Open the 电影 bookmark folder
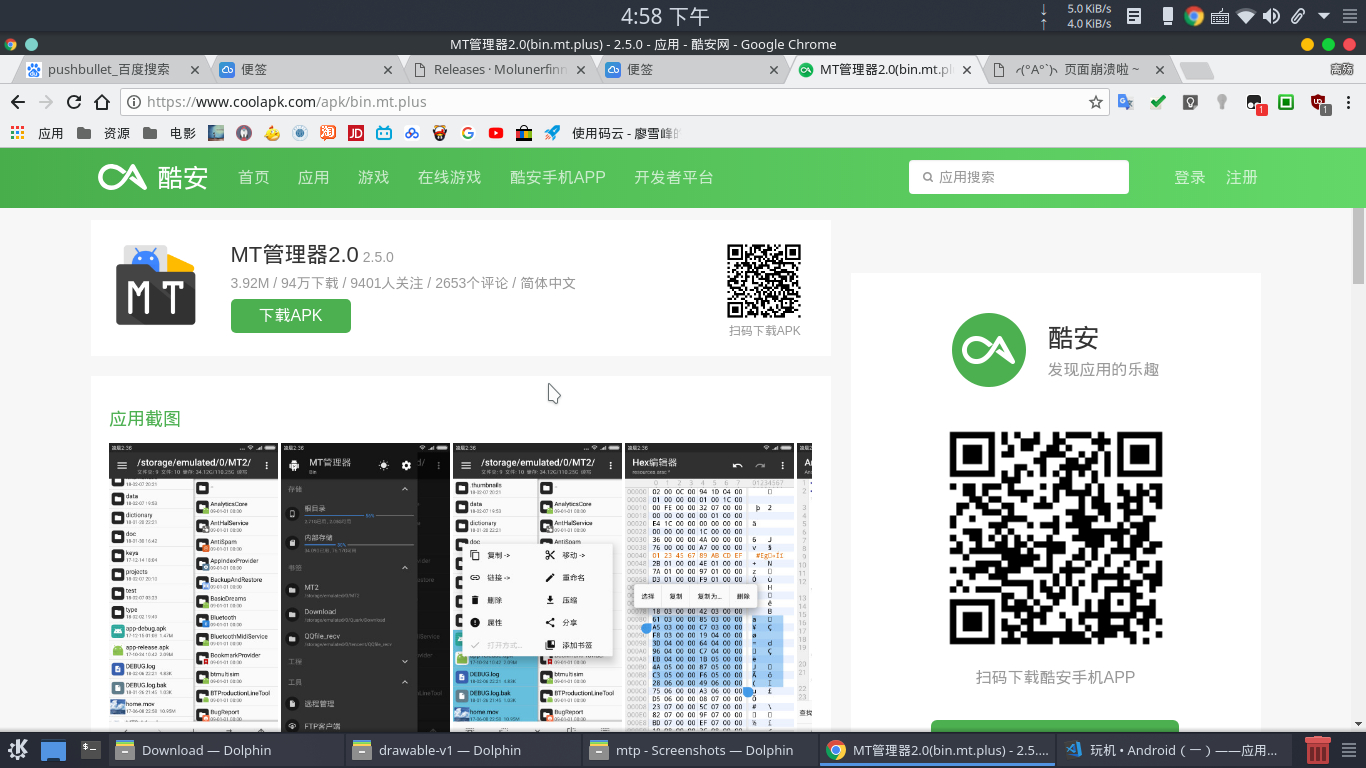Screen dimensions: 1366x768 pyautogui.click(x=169, y=133)
